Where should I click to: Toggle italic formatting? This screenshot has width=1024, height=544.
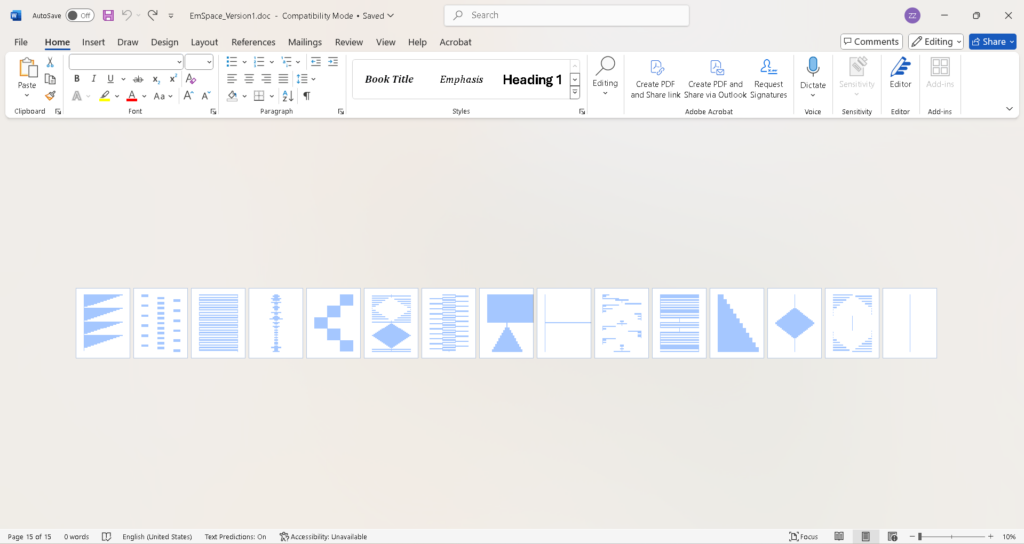coord(93,79)
